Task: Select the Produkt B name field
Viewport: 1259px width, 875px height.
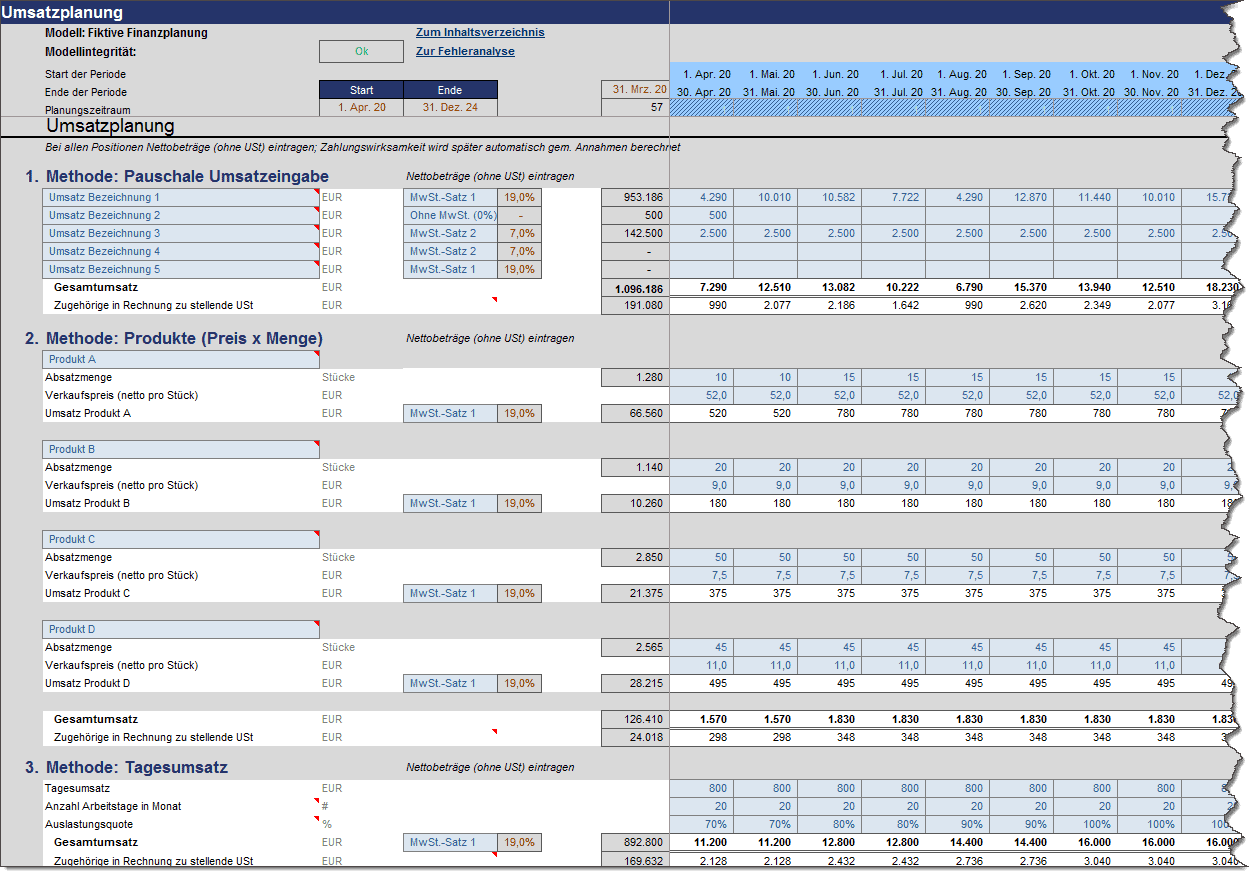Action: 180,450
